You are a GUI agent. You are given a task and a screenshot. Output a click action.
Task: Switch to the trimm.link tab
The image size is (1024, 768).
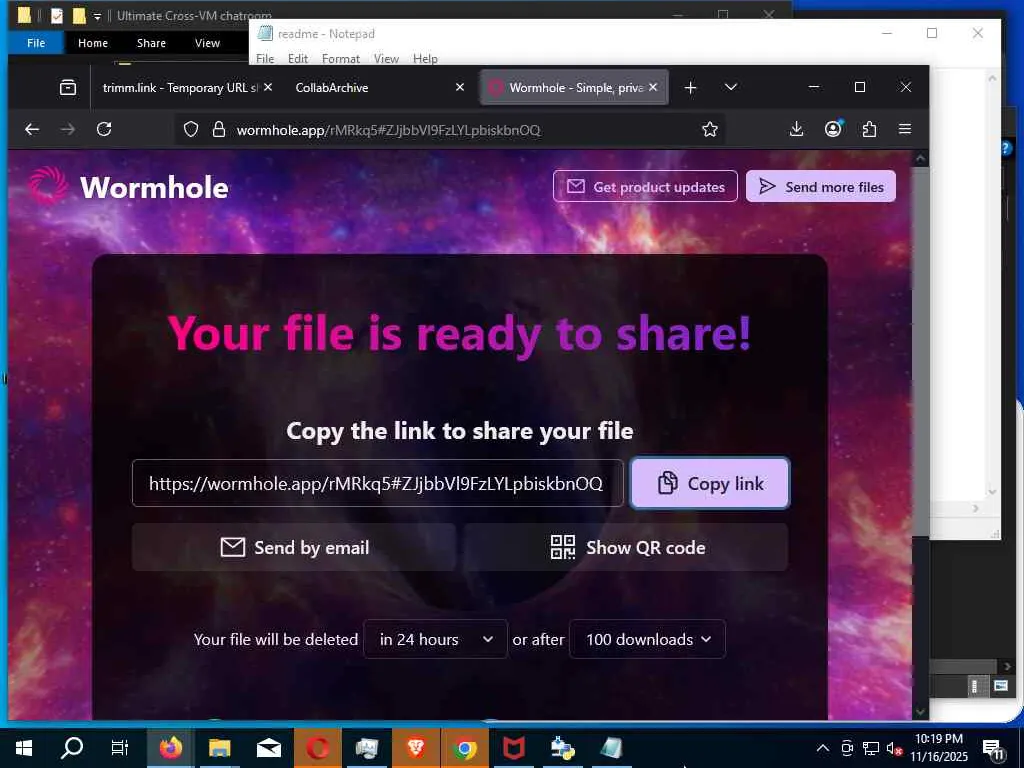(180, 88)
